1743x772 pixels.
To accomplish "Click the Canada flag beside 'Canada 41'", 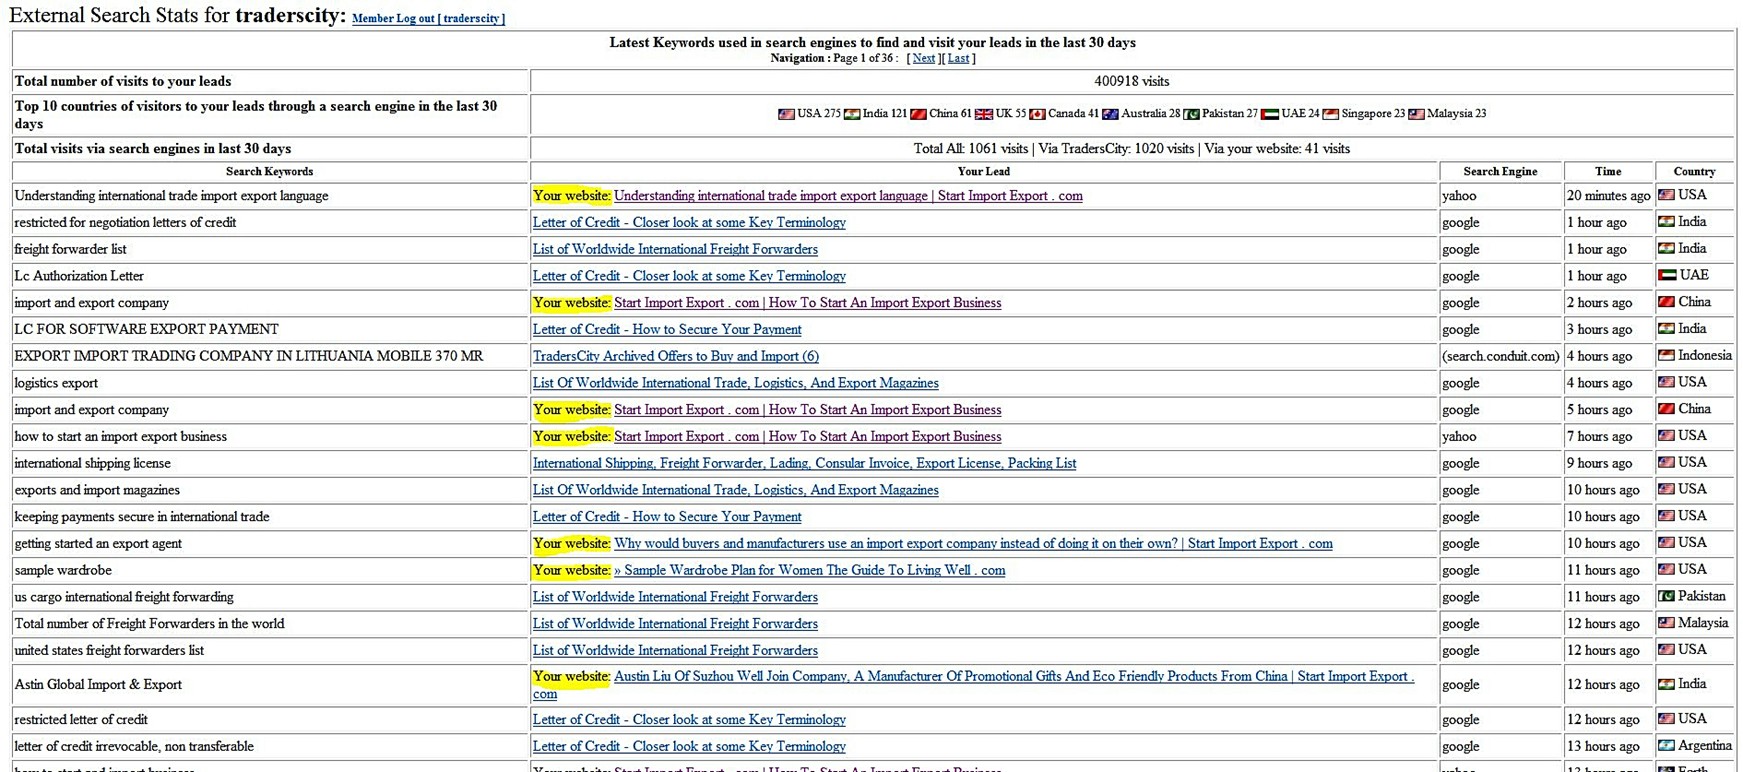I will (1037, 114).
